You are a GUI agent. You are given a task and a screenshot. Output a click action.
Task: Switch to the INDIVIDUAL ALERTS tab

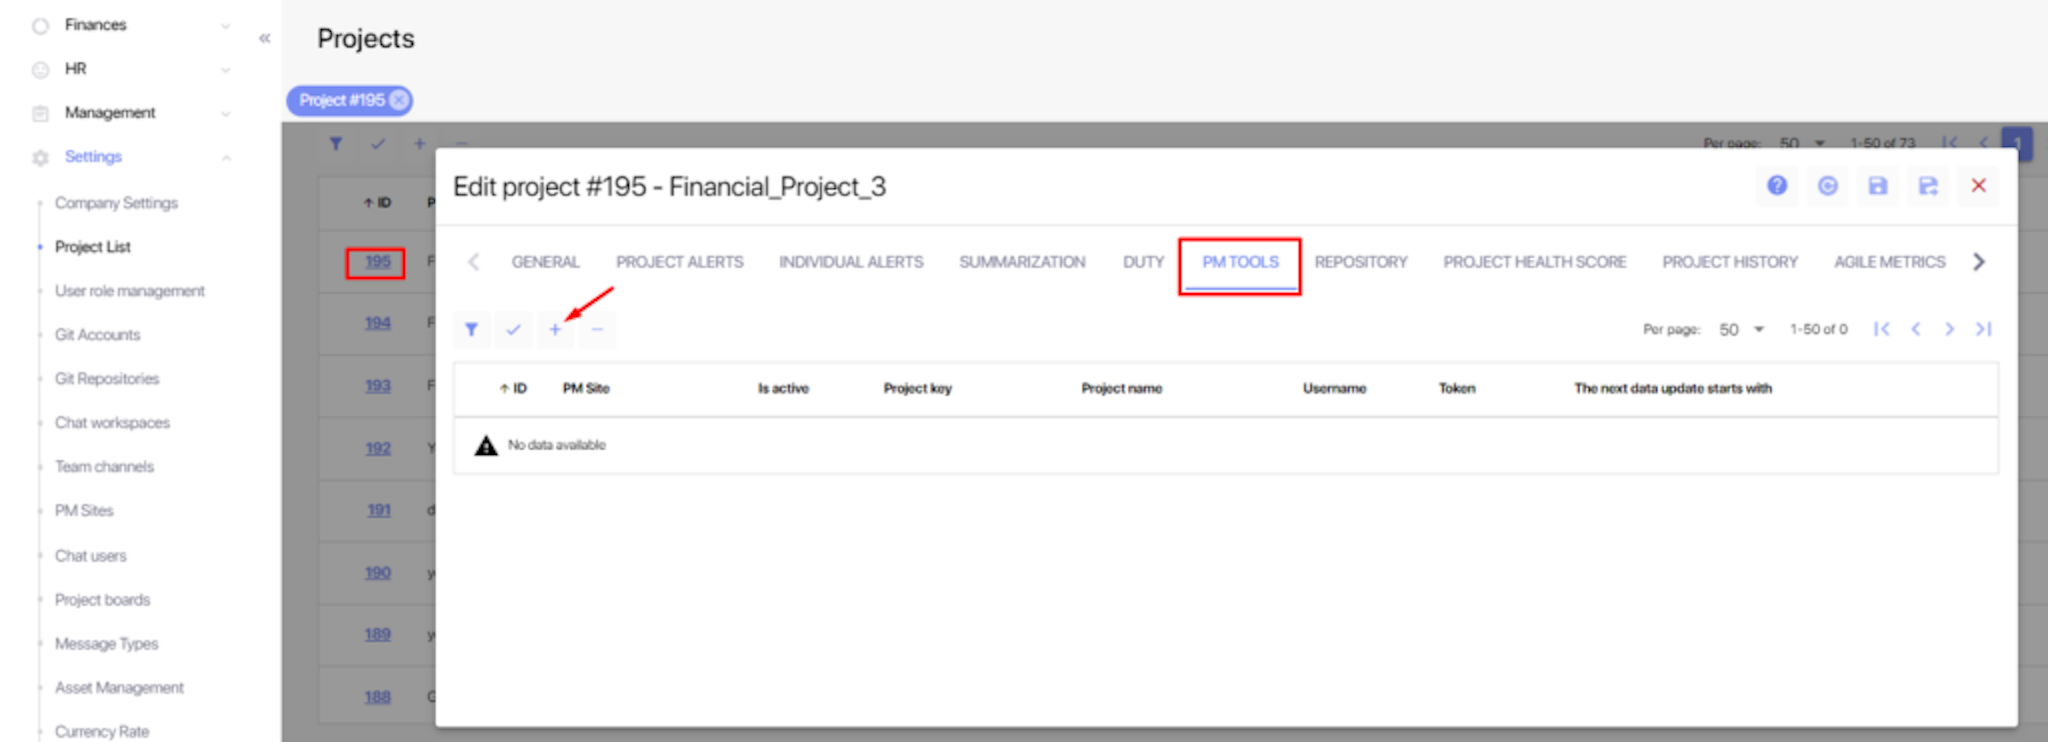click(x=851, y=262)
